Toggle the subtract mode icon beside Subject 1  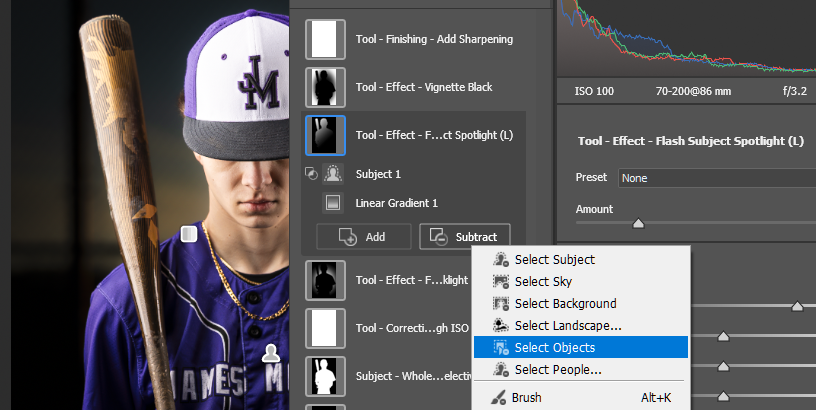311,174
